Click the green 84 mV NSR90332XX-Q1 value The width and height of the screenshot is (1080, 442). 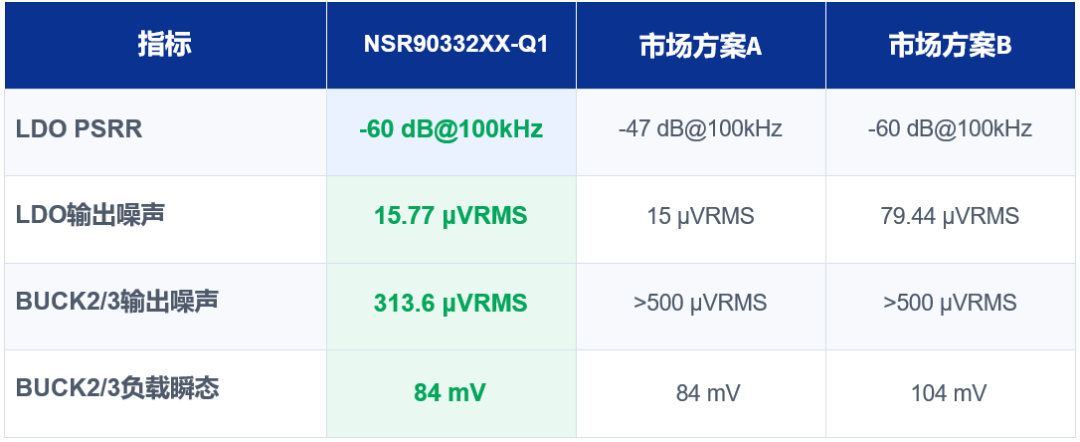[450, 392]
